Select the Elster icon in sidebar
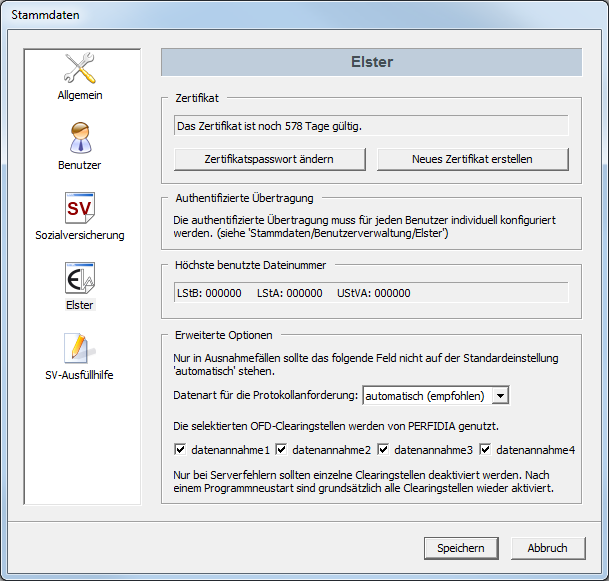The image size is (609, 581). pos(80,278)
